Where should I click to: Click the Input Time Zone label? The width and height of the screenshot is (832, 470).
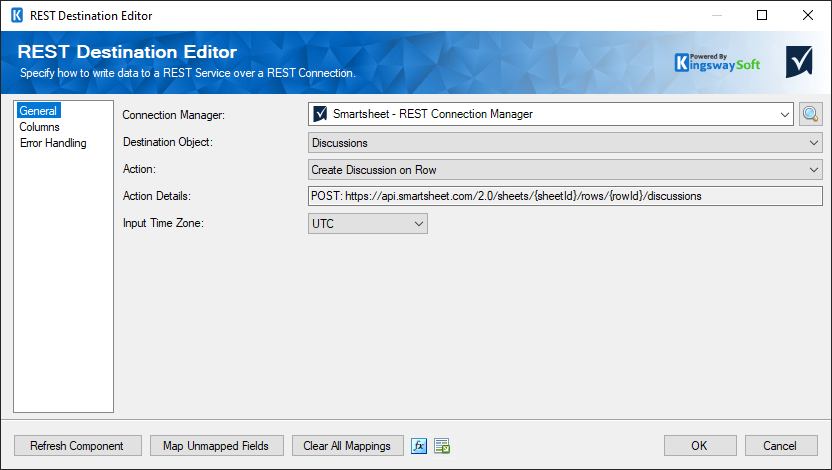163,223
